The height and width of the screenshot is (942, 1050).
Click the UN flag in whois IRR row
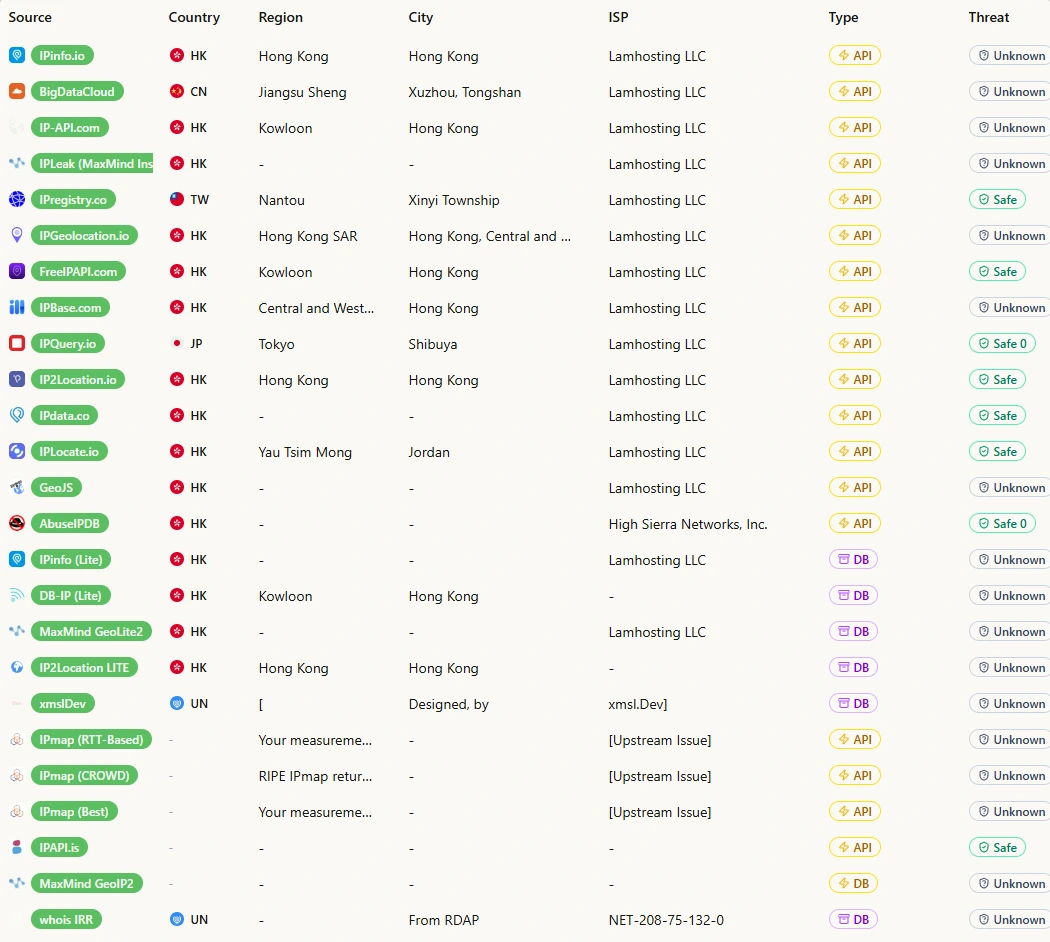point(177,919)
